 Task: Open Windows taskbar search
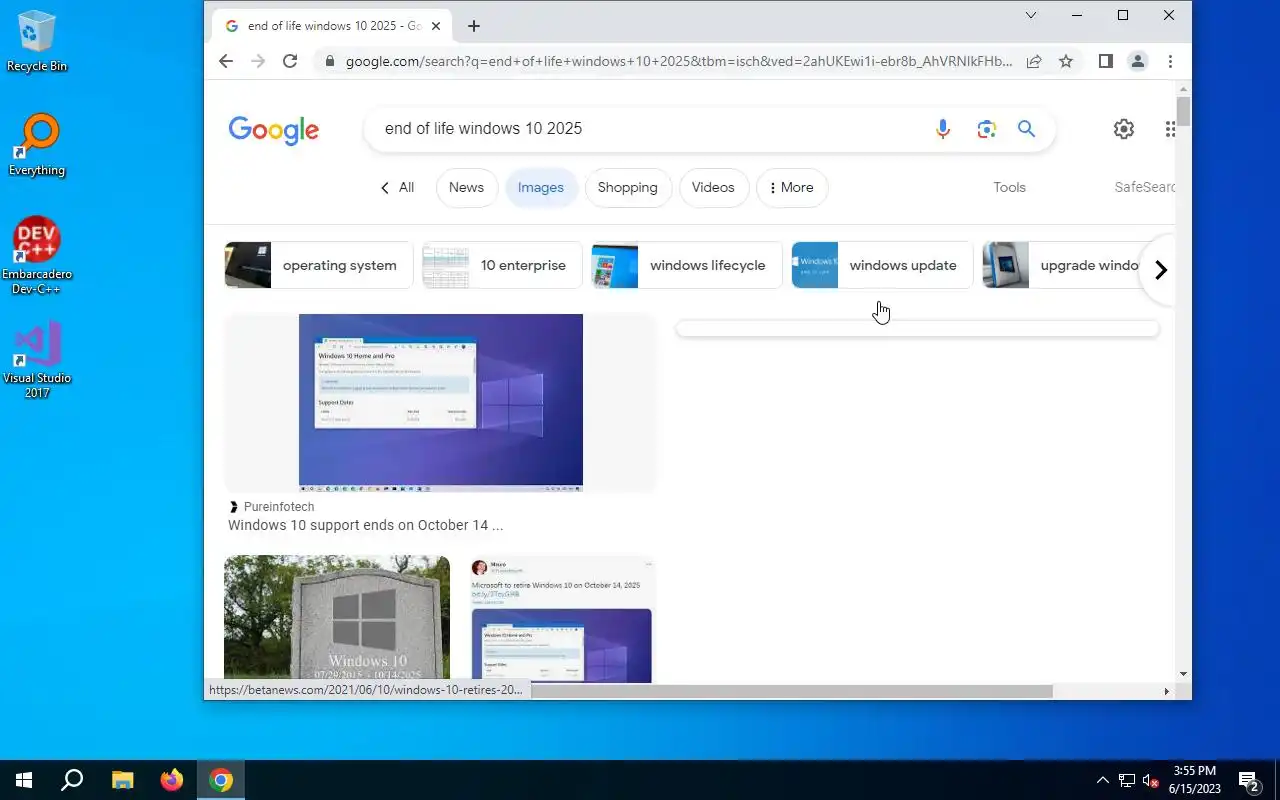72,780
